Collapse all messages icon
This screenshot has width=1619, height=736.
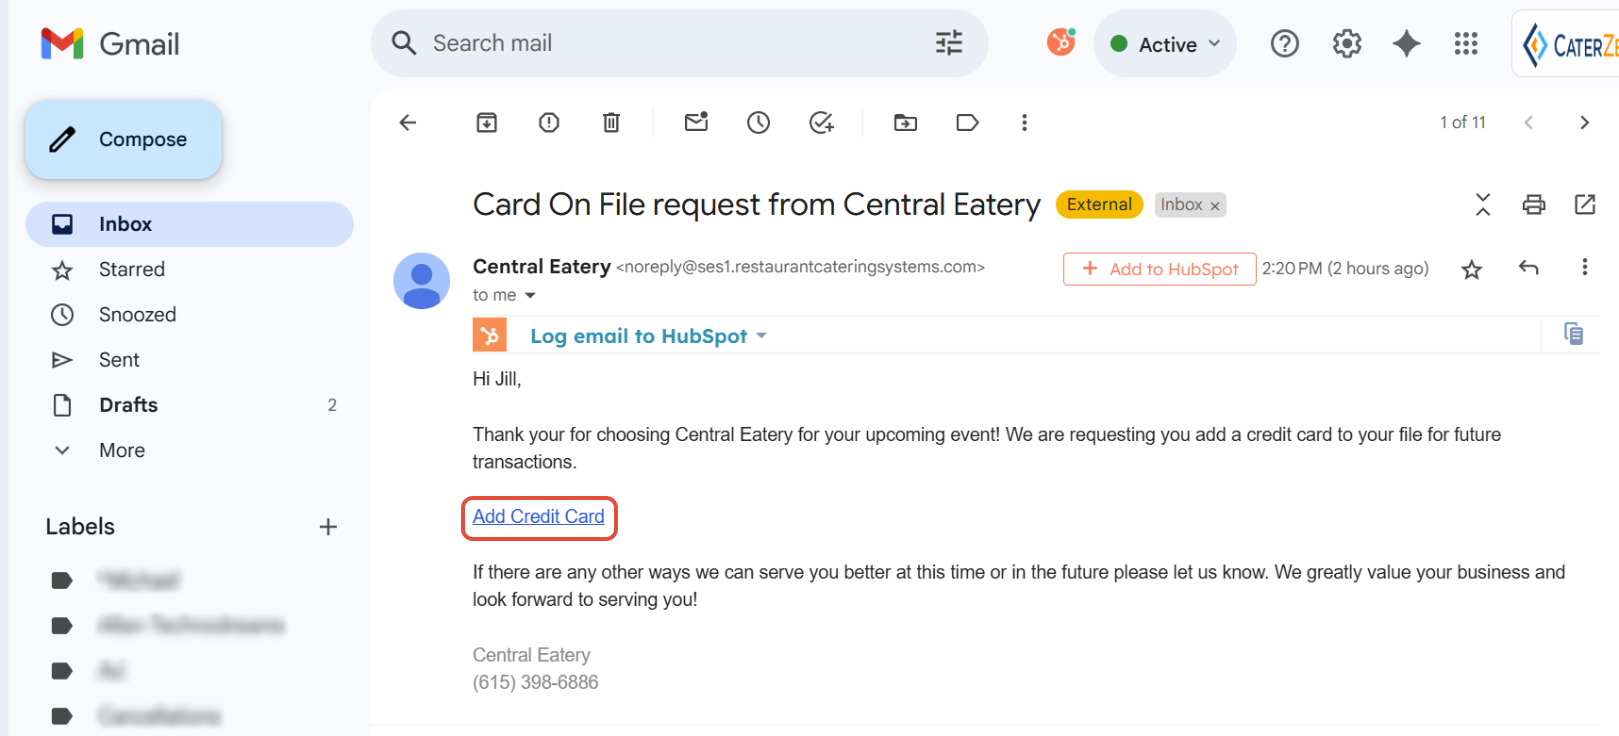(1483, 205)
